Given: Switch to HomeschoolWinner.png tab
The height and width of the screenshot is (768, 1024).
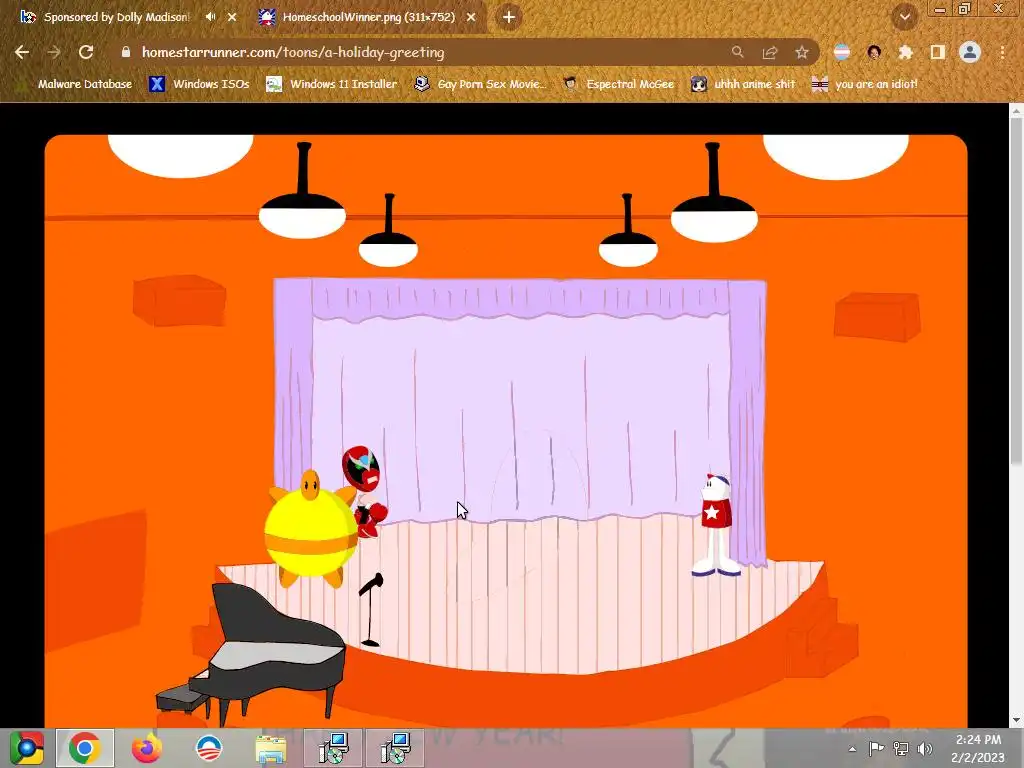Looking at the screenshot, I should click(x=369, y=17).
